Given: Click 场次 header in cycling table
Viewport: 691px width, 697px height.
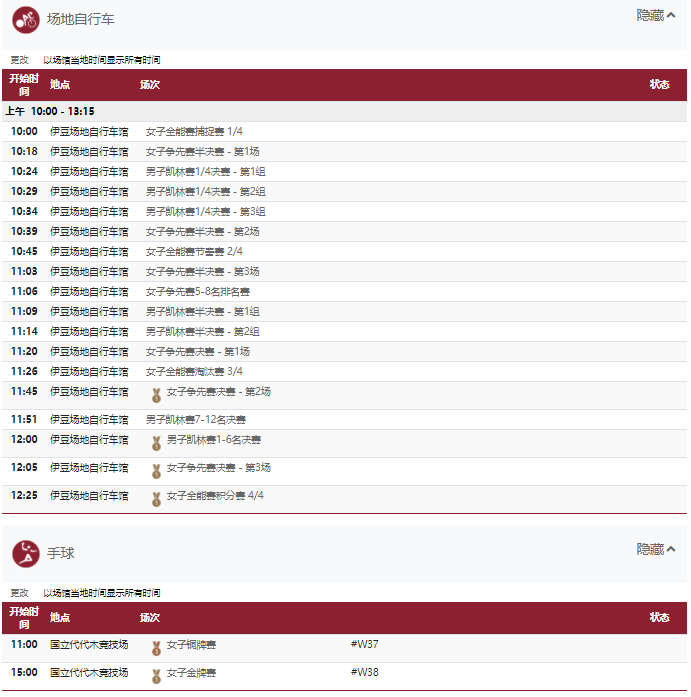Looking at the screenshot, I should pos(150,84).
